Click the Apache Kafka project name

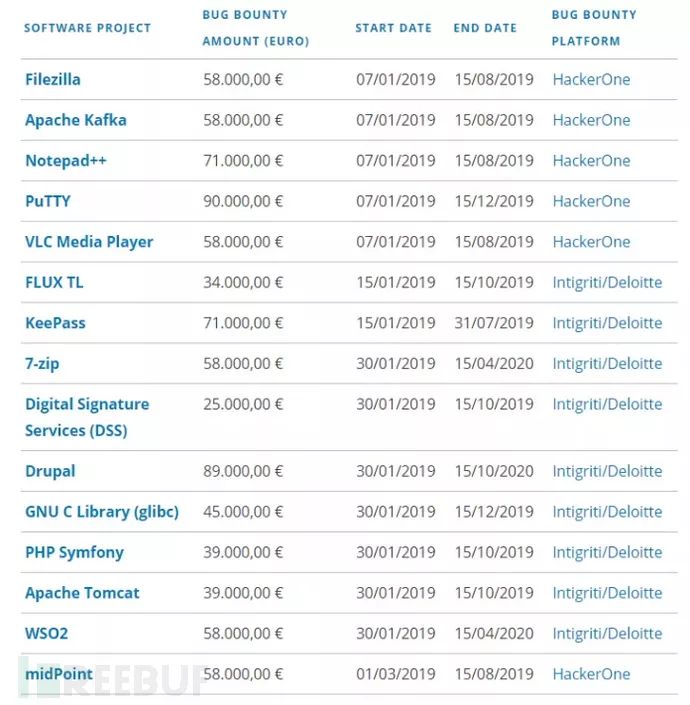click(x=76, y=120)
